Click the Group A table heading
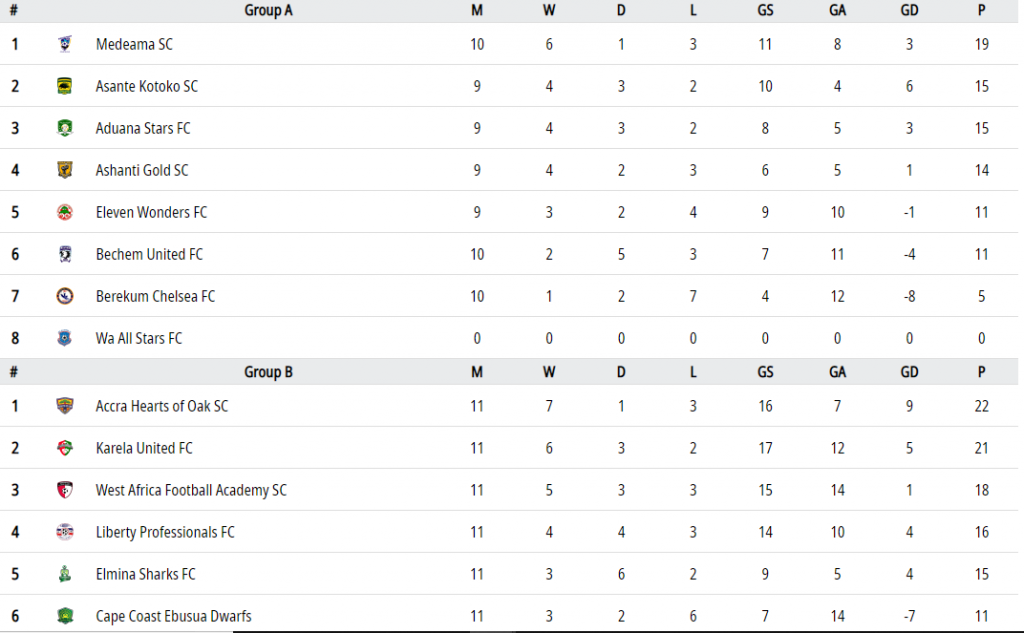This screenshot has height=633, width=1024. pos(268,10)
